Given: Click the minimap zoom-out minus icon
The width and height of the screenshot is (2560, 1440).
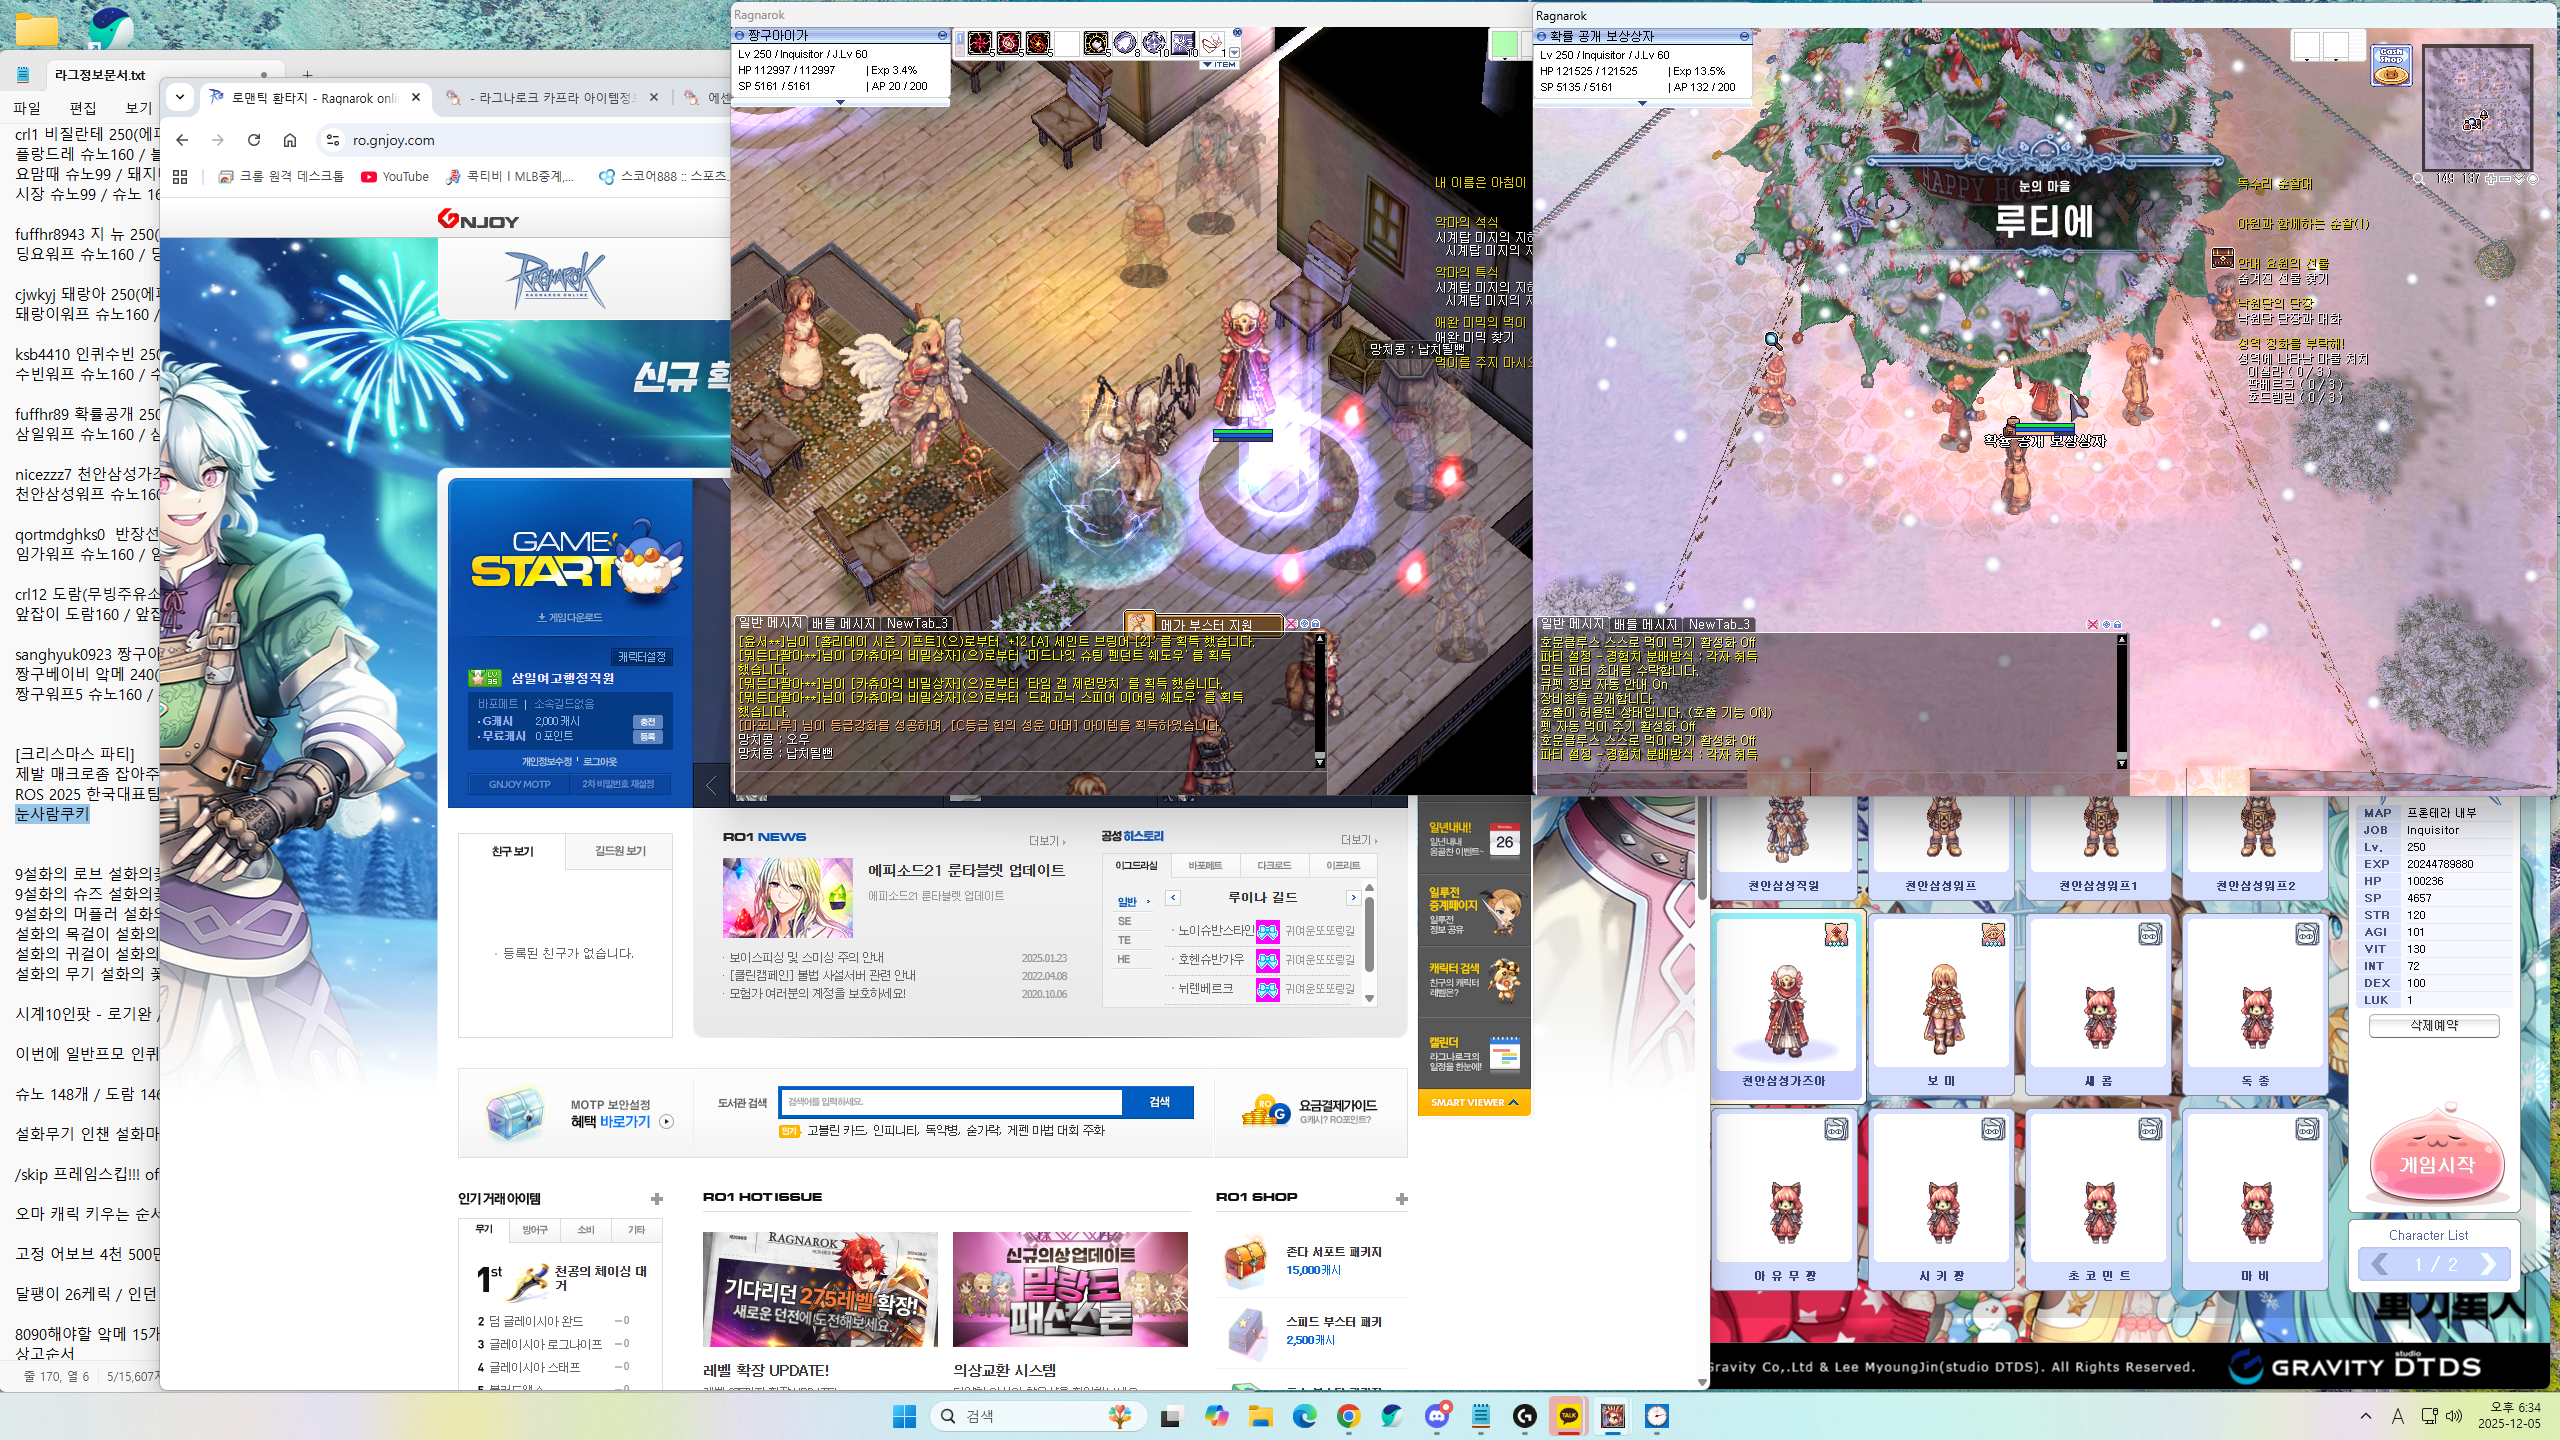Looking at the screenshot, I should click(x=2505, y=179).
